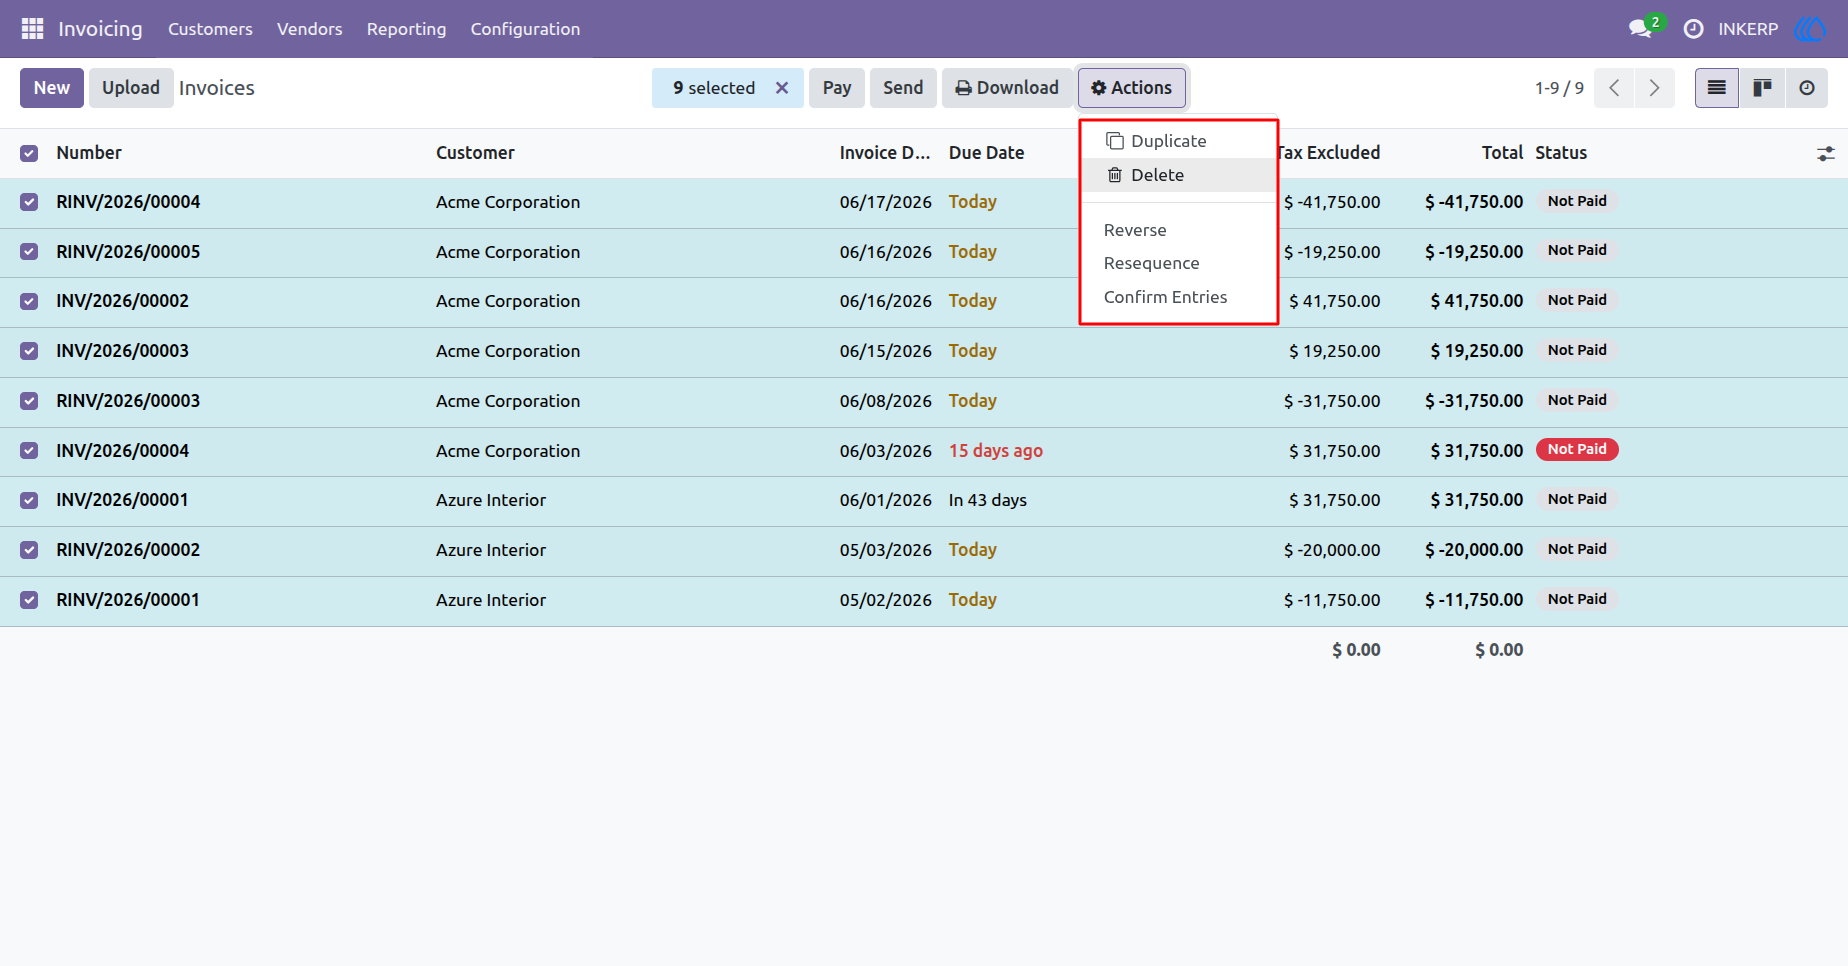
Task: Click the Invoicing app title
Action: 100,29
